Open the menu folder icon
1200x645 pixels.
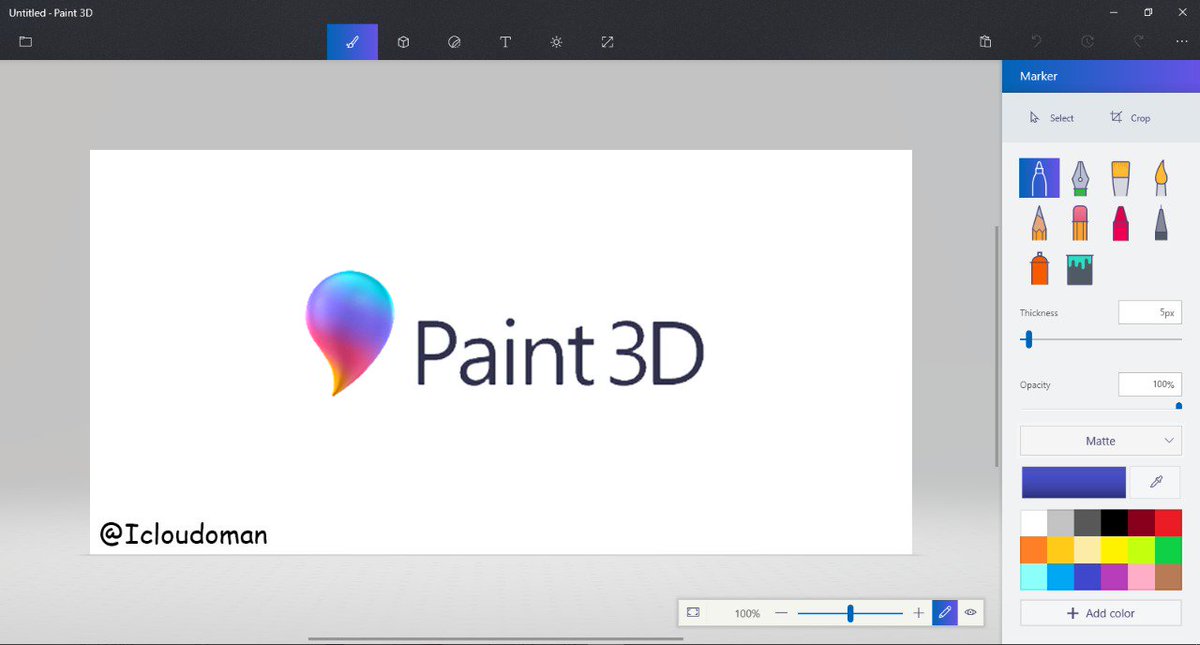pyautogui.click(x=26, y=42)
